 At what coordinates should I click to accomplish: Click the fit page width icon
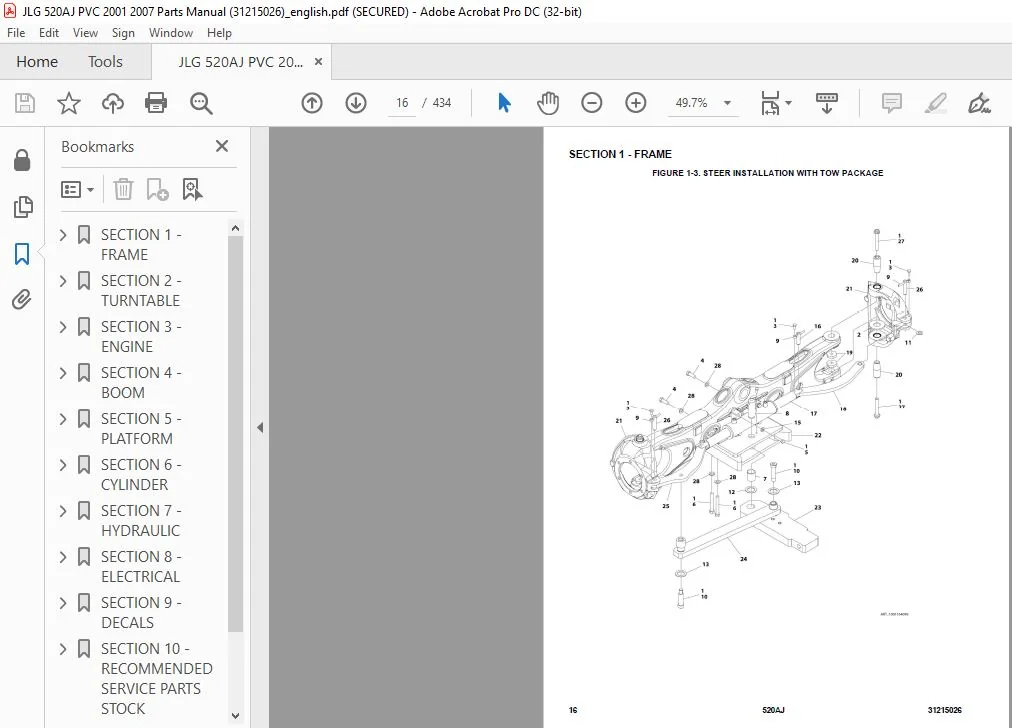click(x=770, y=103)
